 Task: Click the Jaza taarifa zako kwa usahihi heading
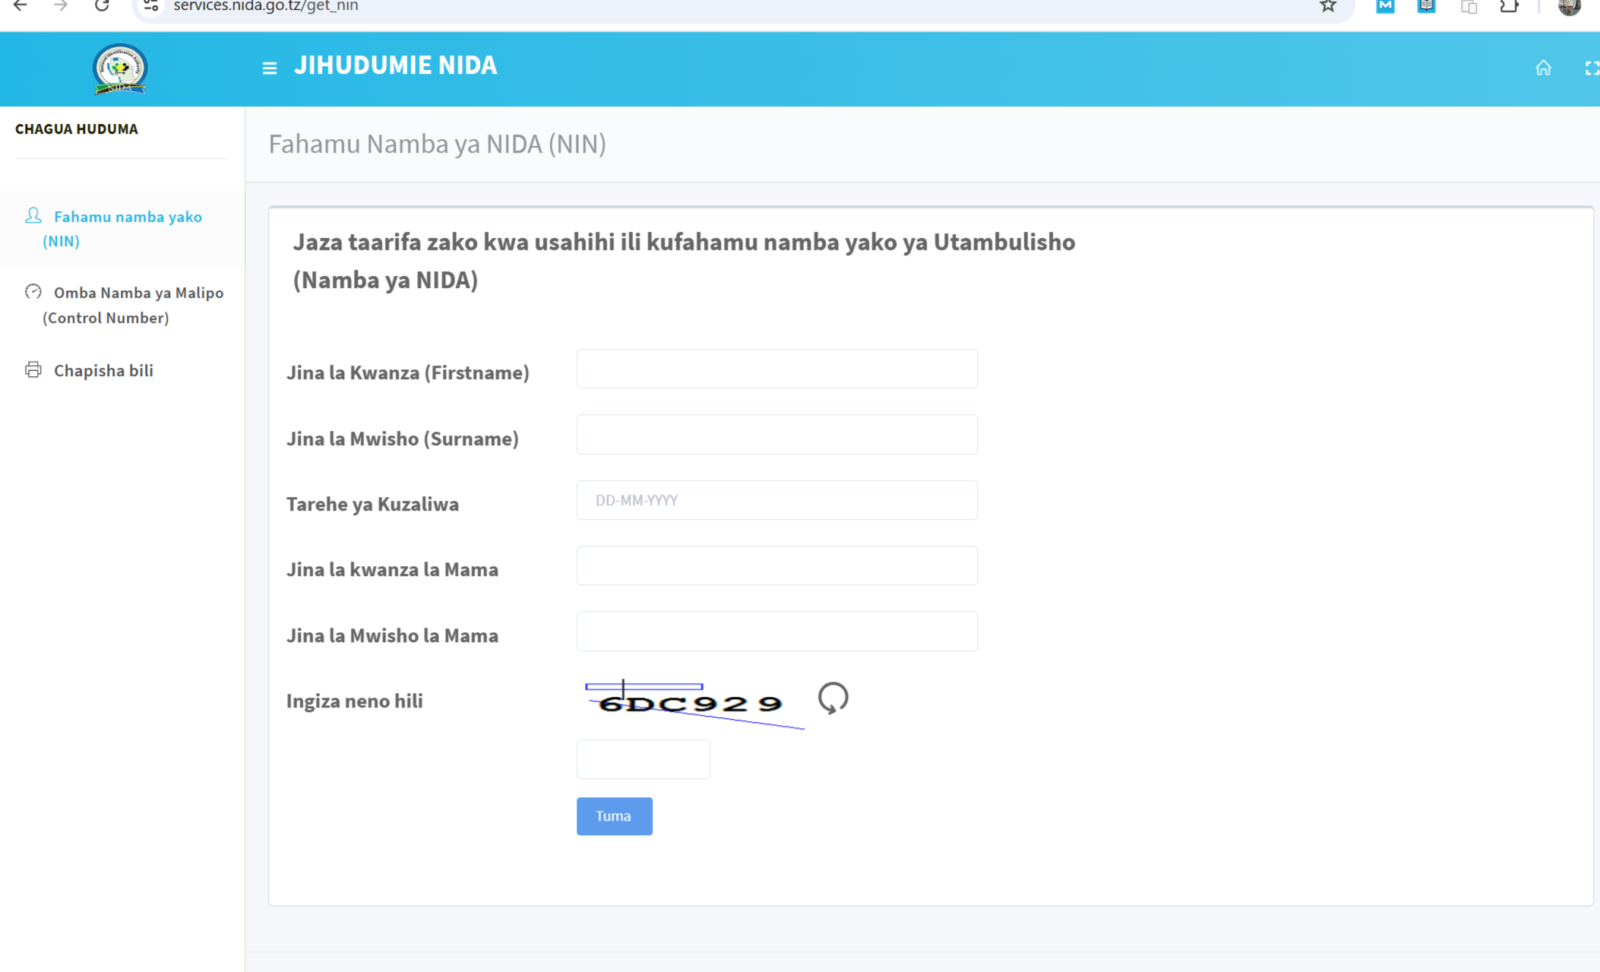(x=684, y=261)
